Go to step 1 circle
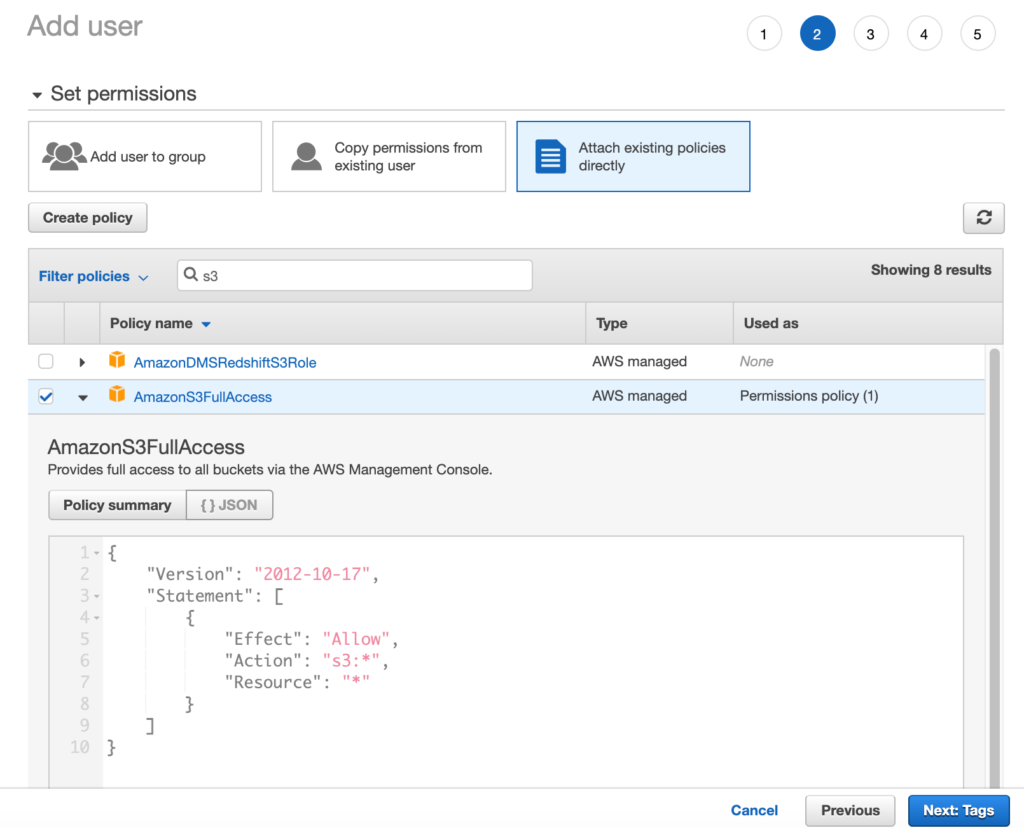Screen dimensions: 1024x828 point(763,34)
